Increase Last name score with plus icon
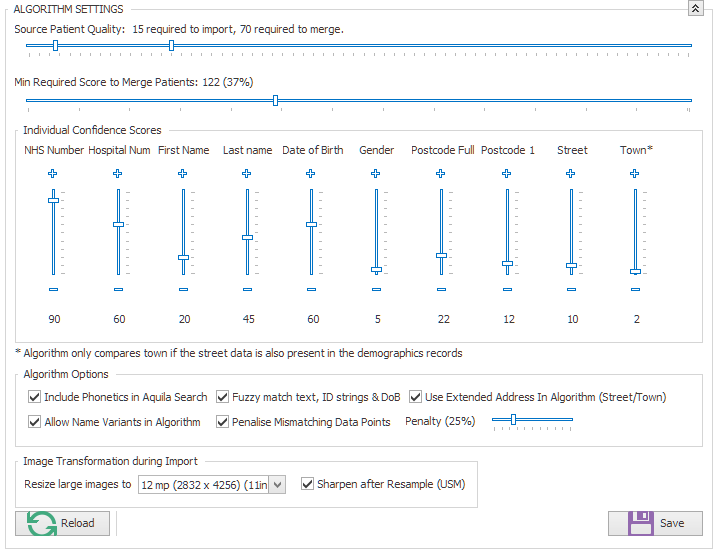The height and width of the screenshot is (552, 717). click(x=246, y=173)
